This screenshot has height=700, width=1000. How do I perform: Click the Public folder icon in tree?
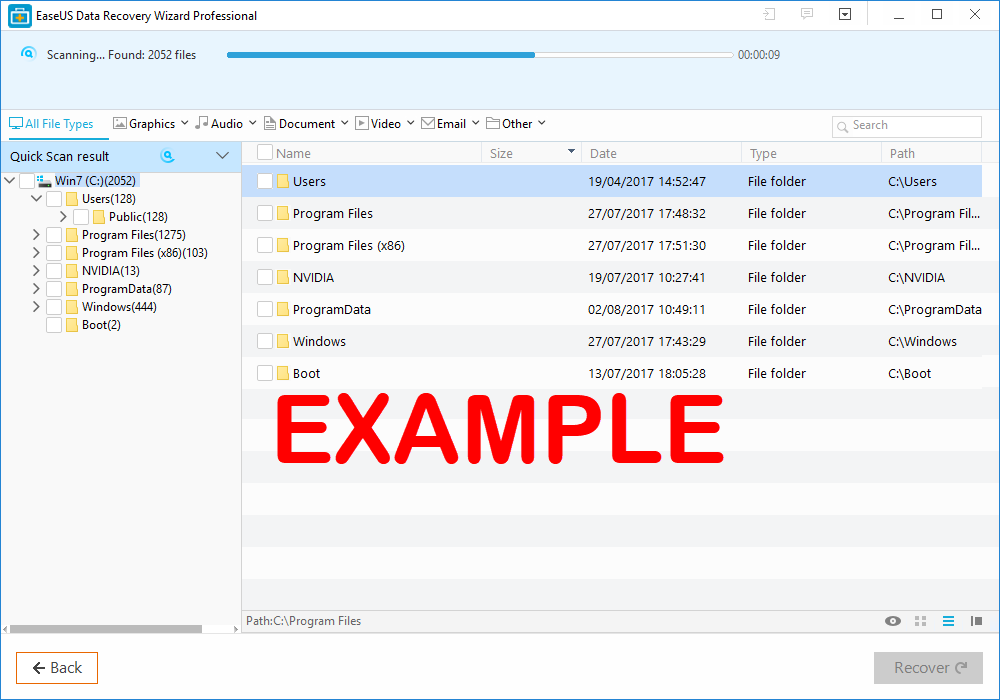(x=99, y=217)
